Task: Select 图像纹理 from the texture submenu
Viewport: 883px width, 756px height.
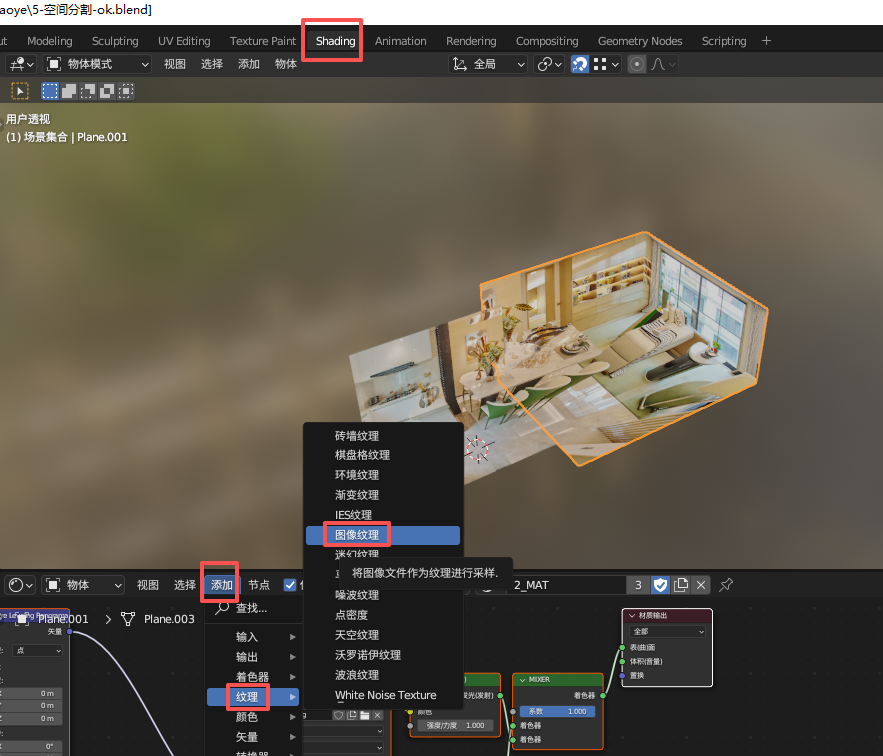Action: pos(357,535)
